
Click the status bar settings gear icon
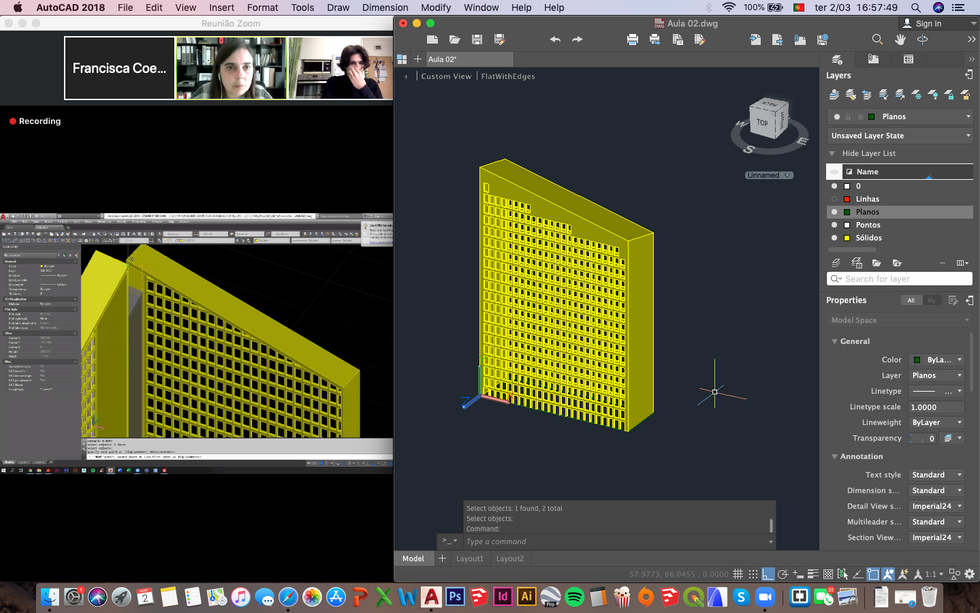(x=969, y=574)
